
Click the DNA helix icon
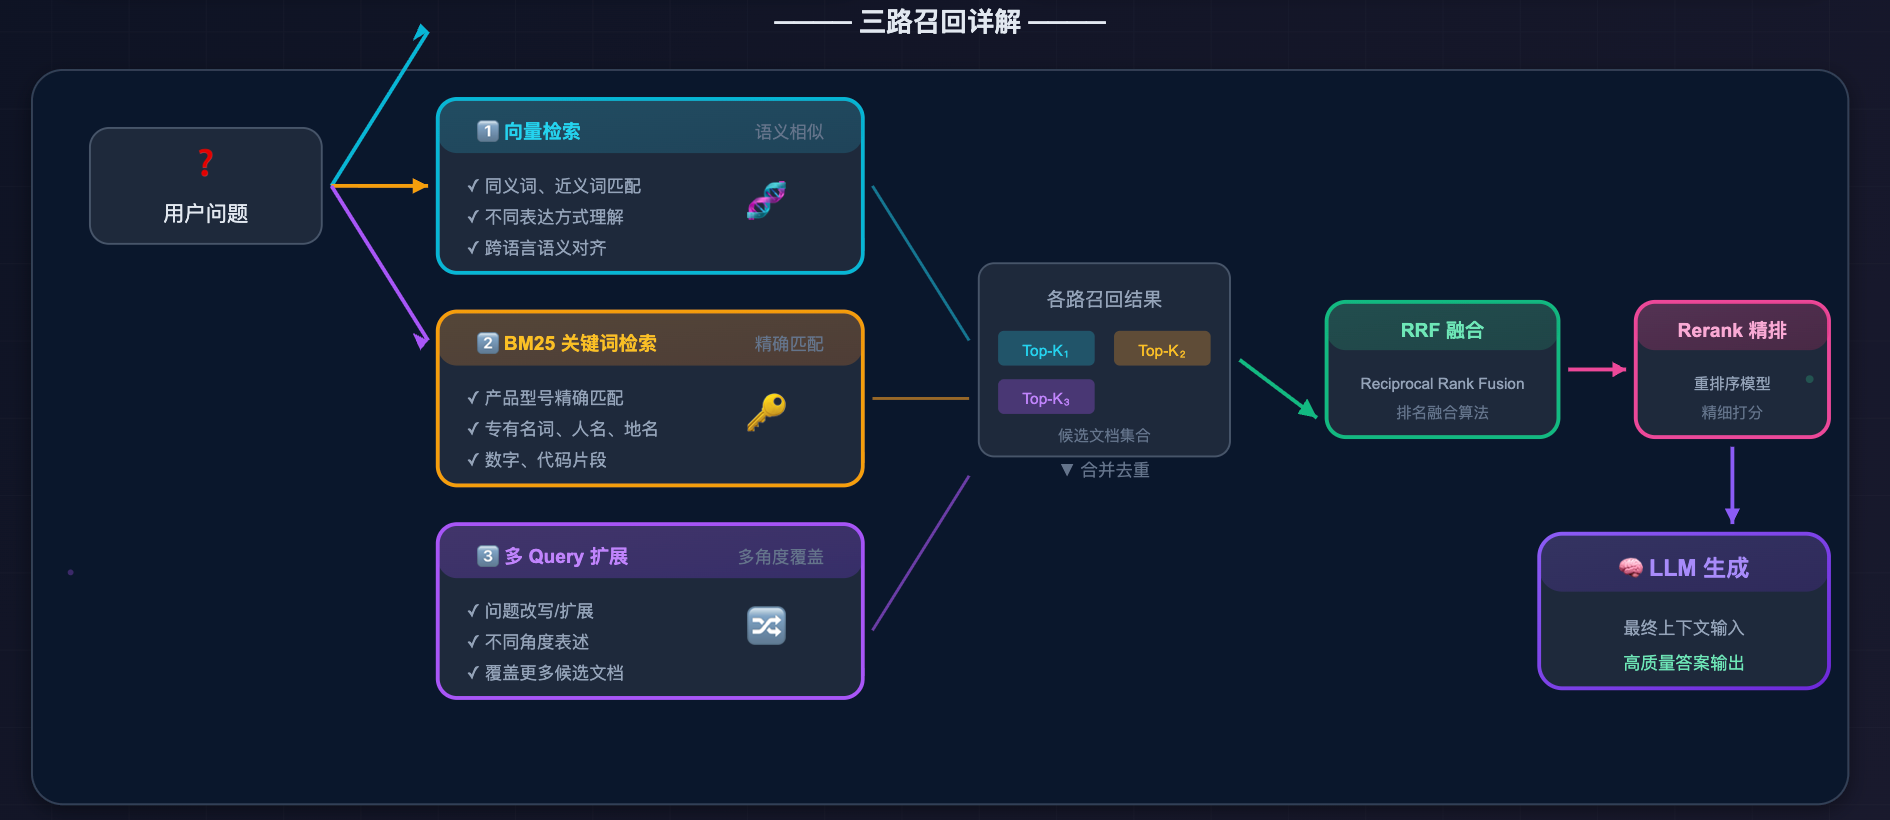766,200
